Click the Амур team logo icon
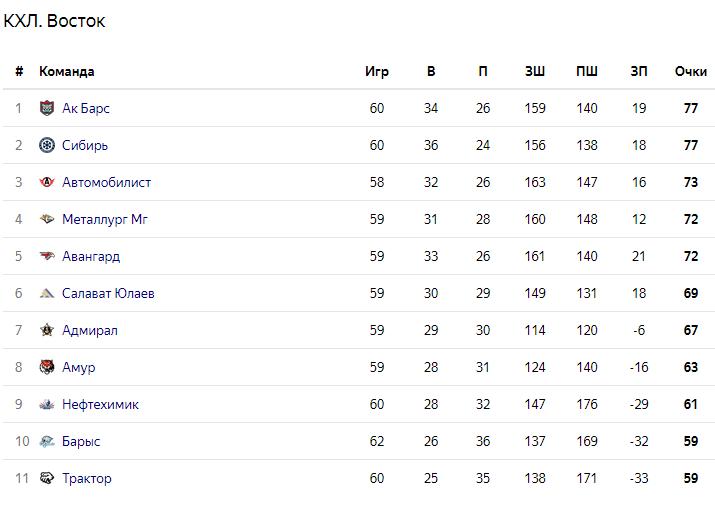715x513 pixels. point(47,367)
